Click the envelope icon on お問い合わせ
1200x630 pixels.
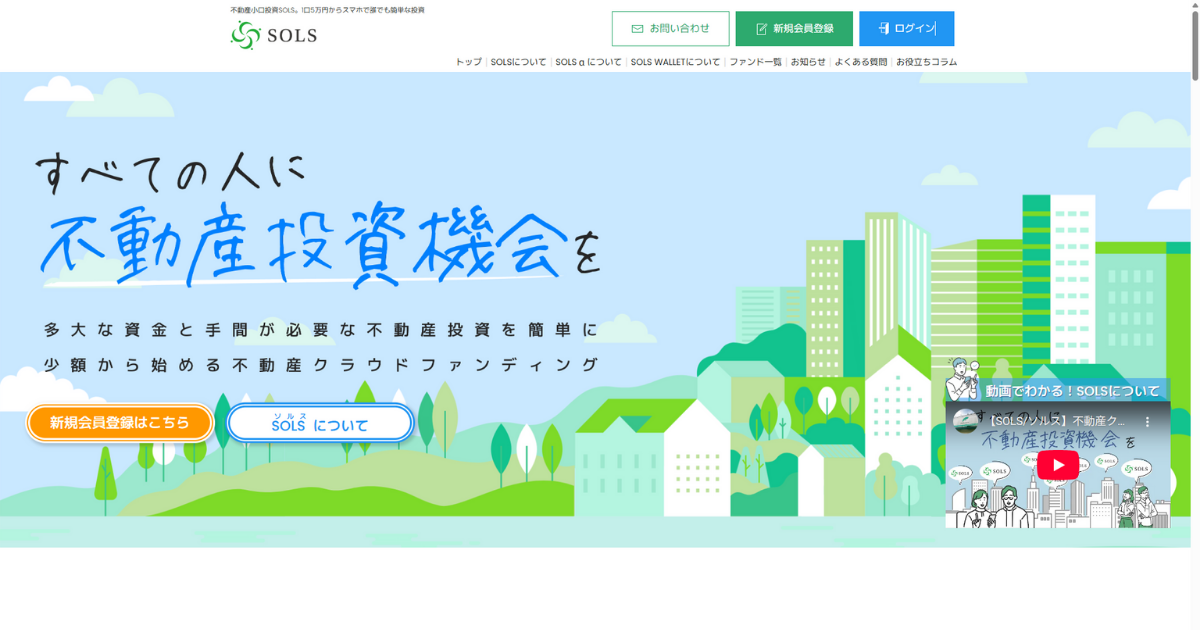[x=637, y=29]
